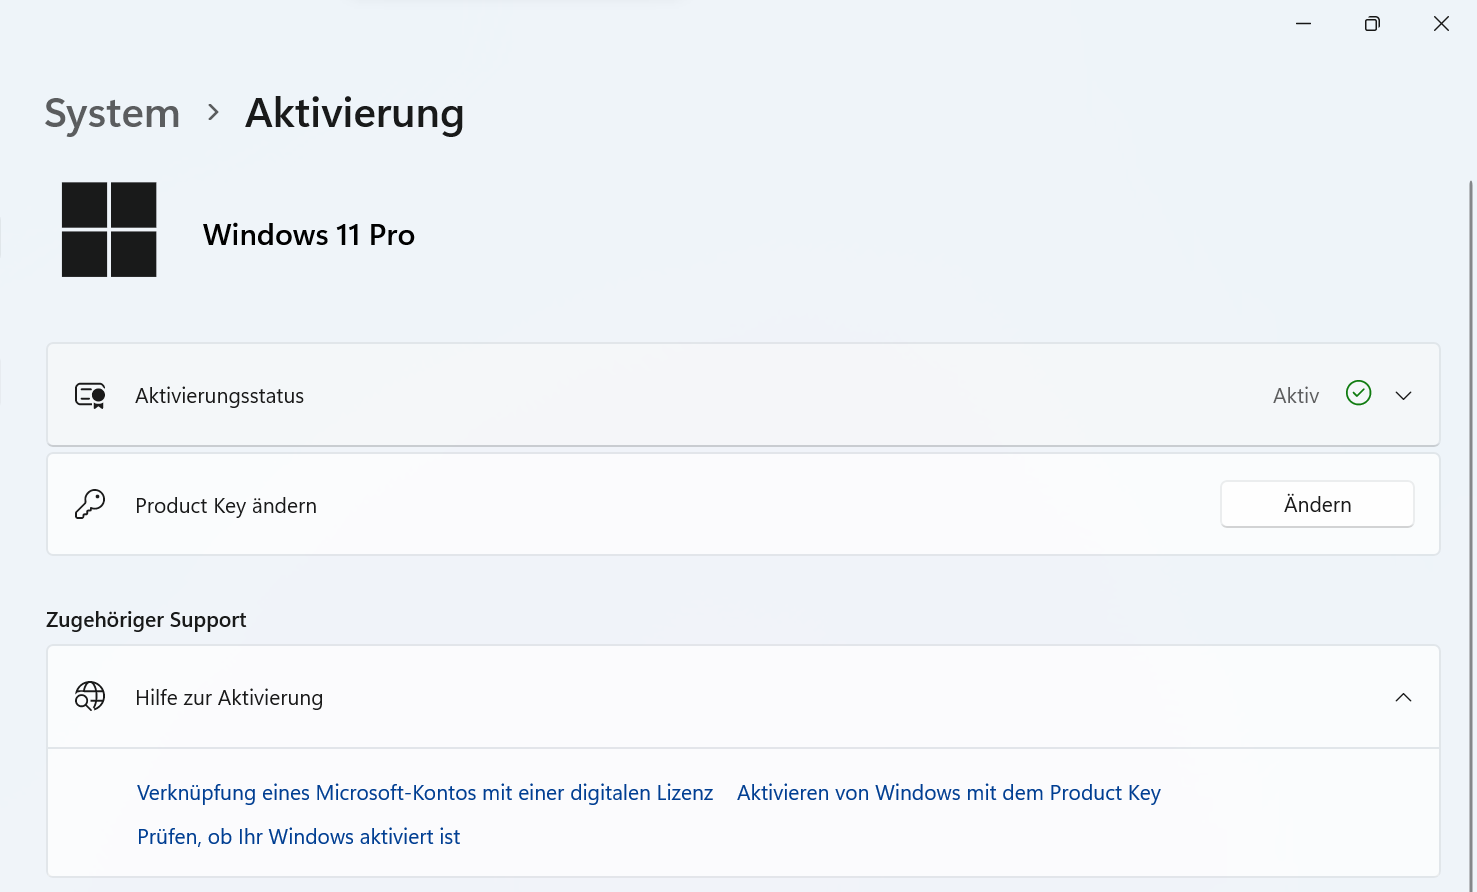
Task: Click the Aktivierung breadcrumb heading
Action: coord(355,114)
